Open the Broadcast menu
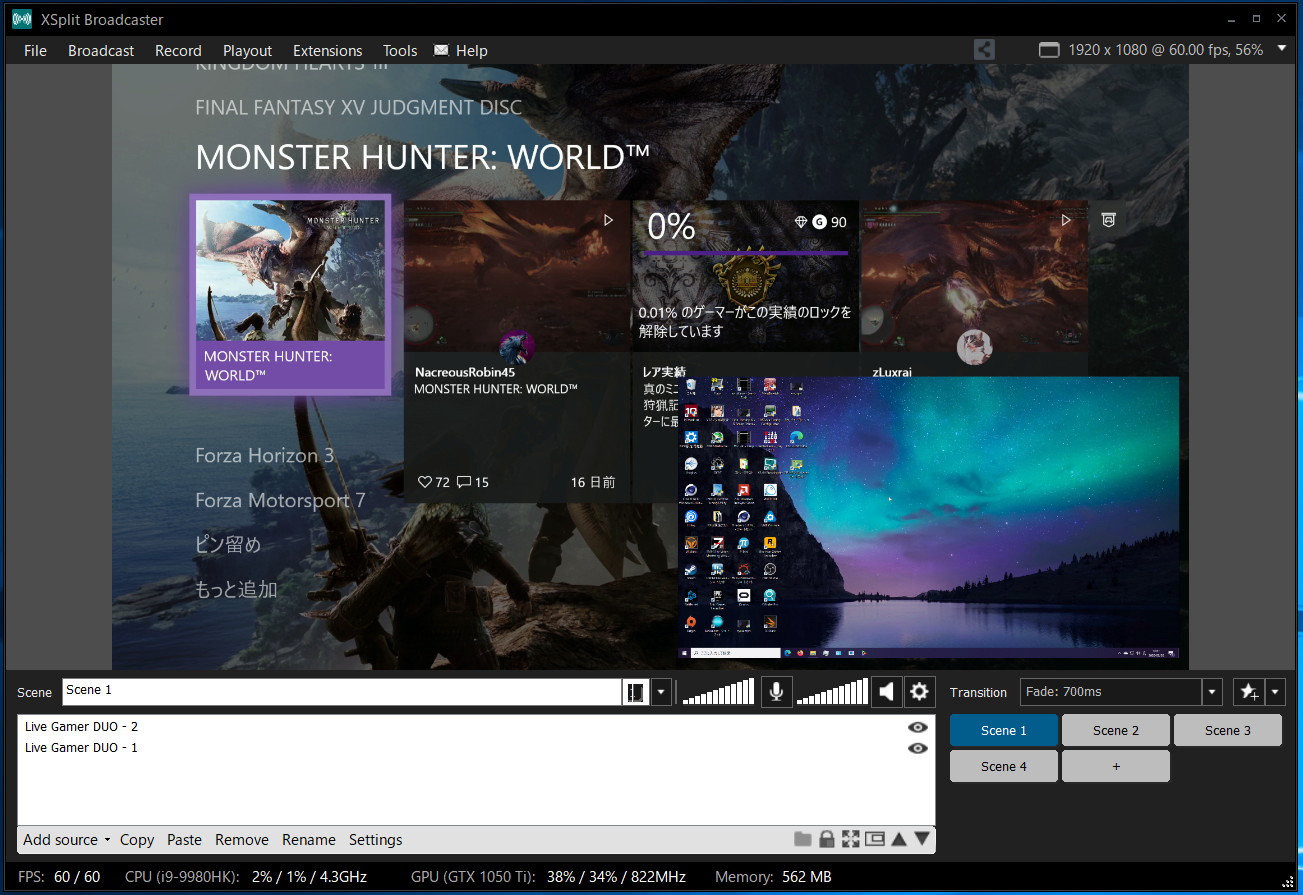 [x=101, y=50]
